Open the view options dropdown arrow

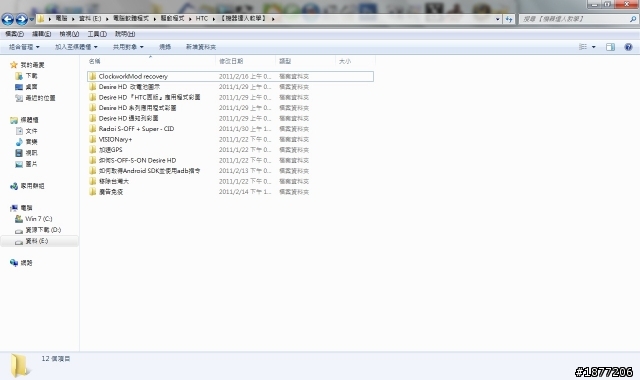(x=593, y=47)
